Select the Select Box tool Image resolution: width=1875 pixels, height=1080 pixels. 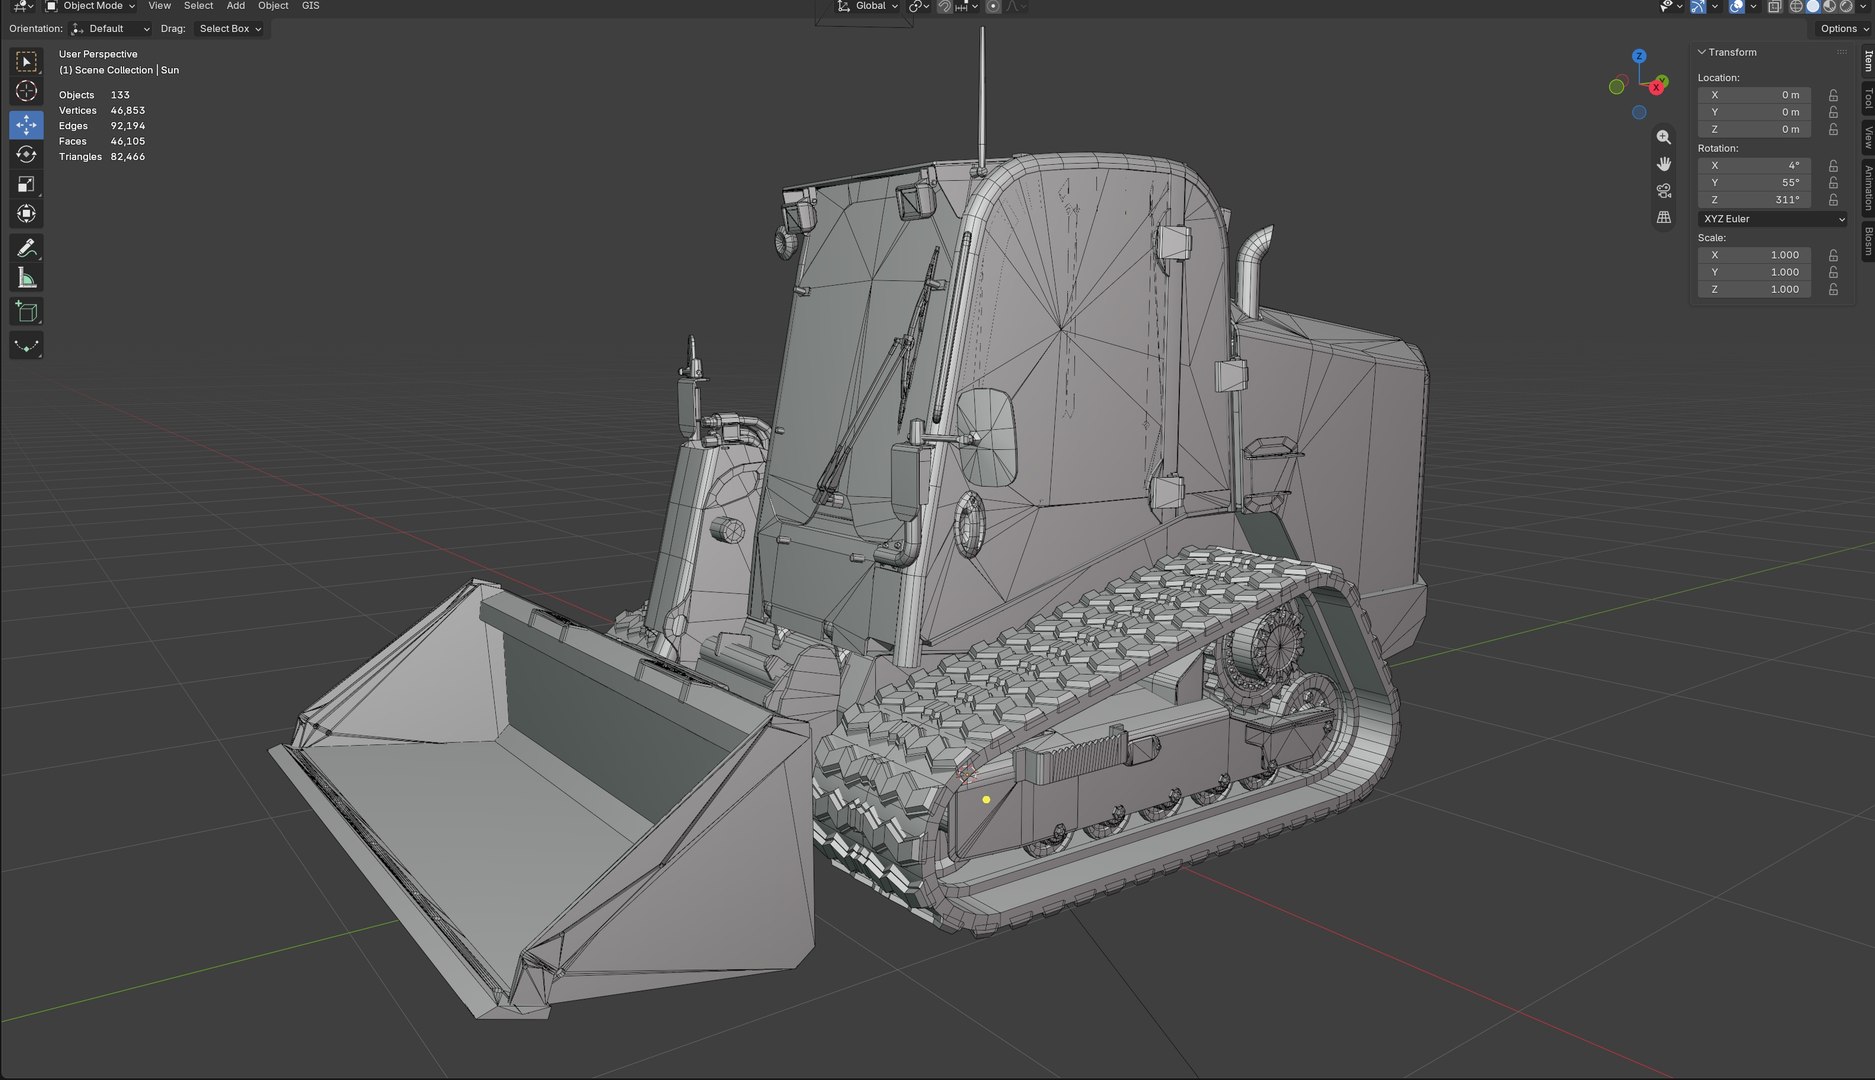click(27, 62)
